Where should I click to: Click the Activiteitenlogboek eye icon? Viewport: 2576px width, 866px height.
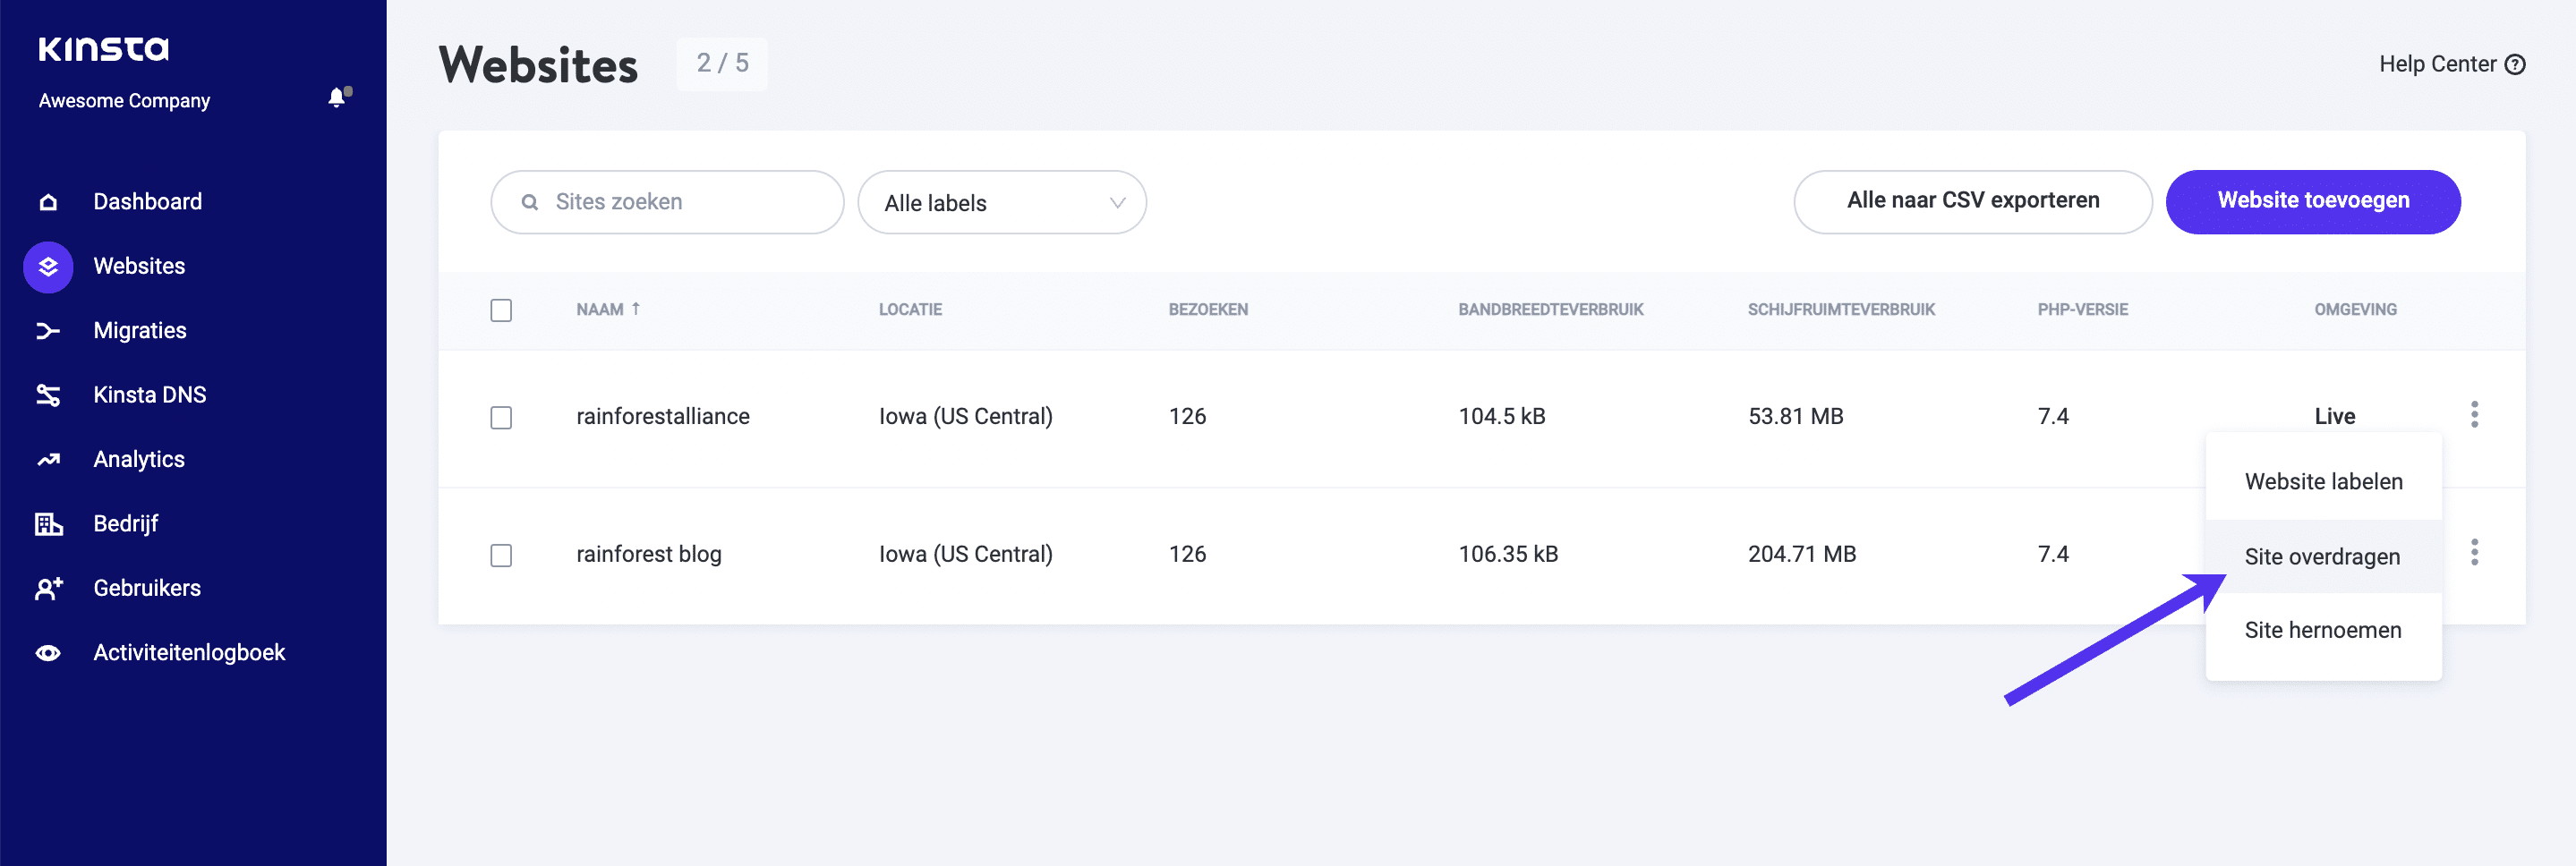tap(48, 653)
